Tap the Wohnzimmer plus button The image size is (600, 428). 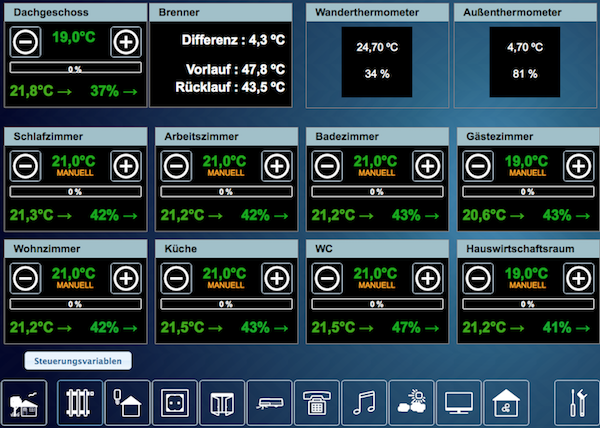coord(126,278)
